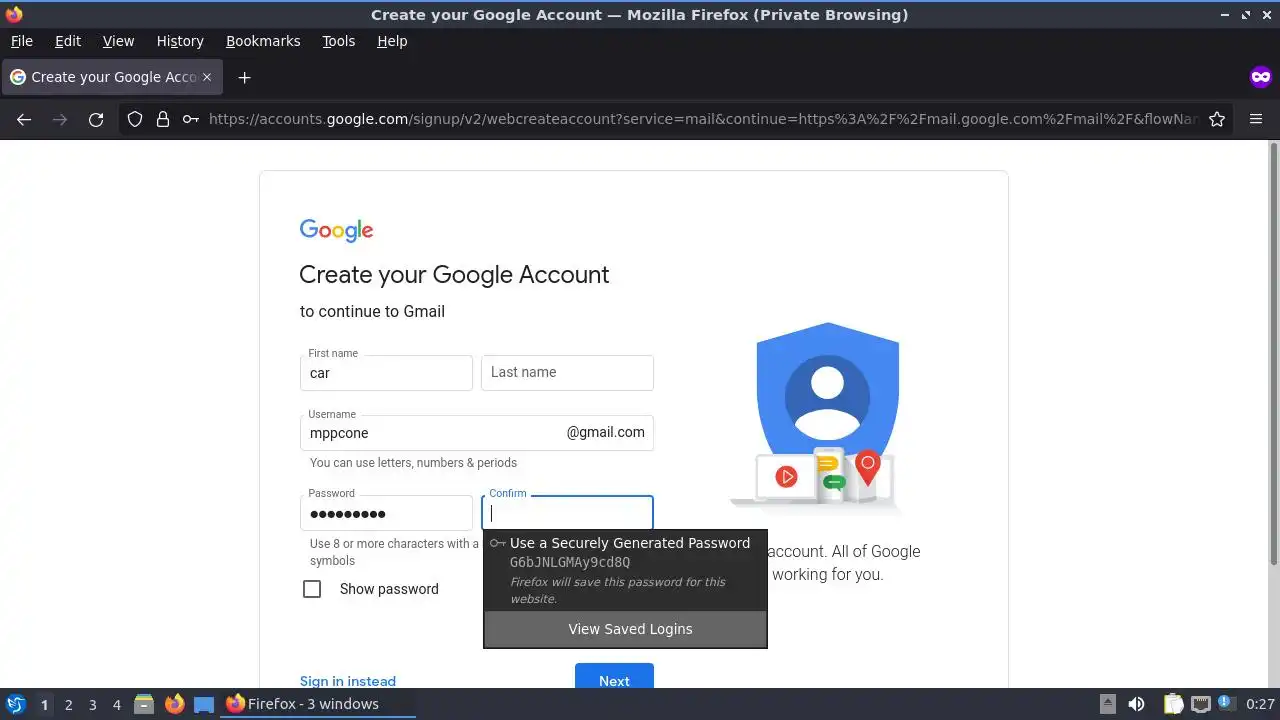Reload the current page

(x=96, y=119)
